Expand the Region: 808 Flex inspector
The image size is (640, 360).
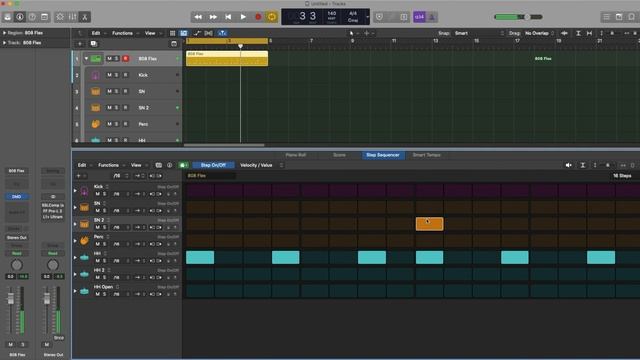tap(4, 33)
